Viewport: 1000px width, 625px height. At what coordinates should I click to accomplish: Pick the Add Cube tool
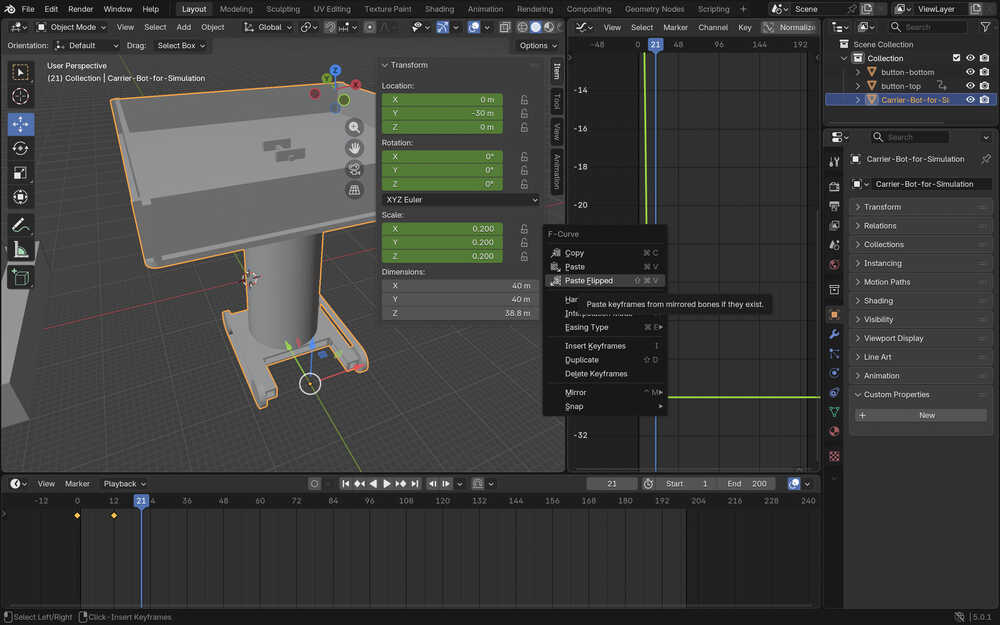coord(21,277)
